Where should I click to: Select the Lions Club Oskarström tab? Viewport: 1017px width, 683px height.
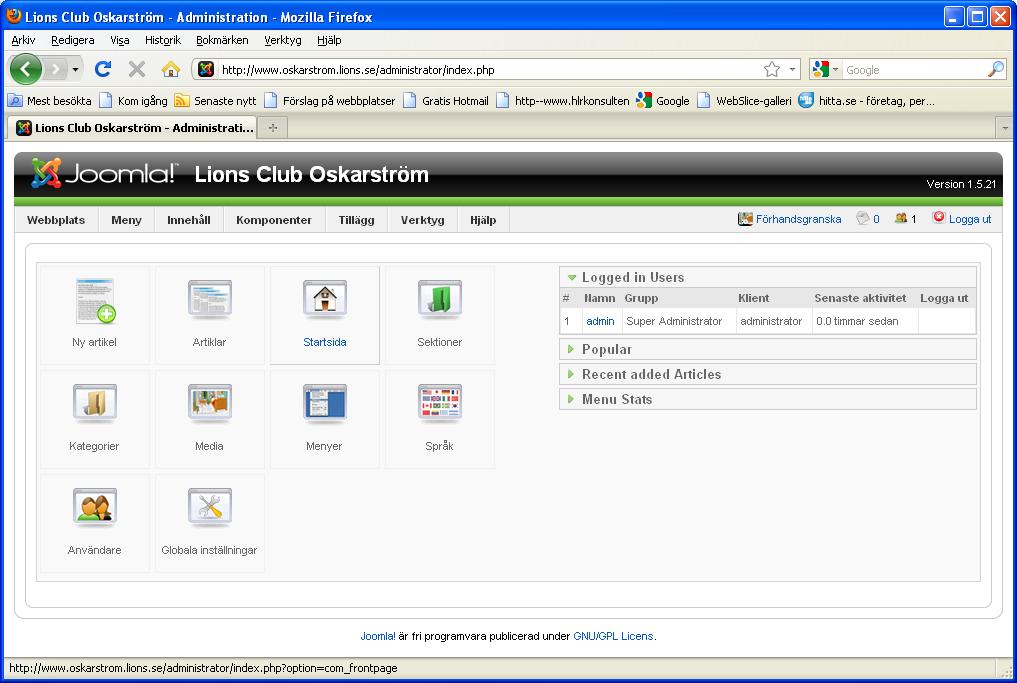coord(134,128)
